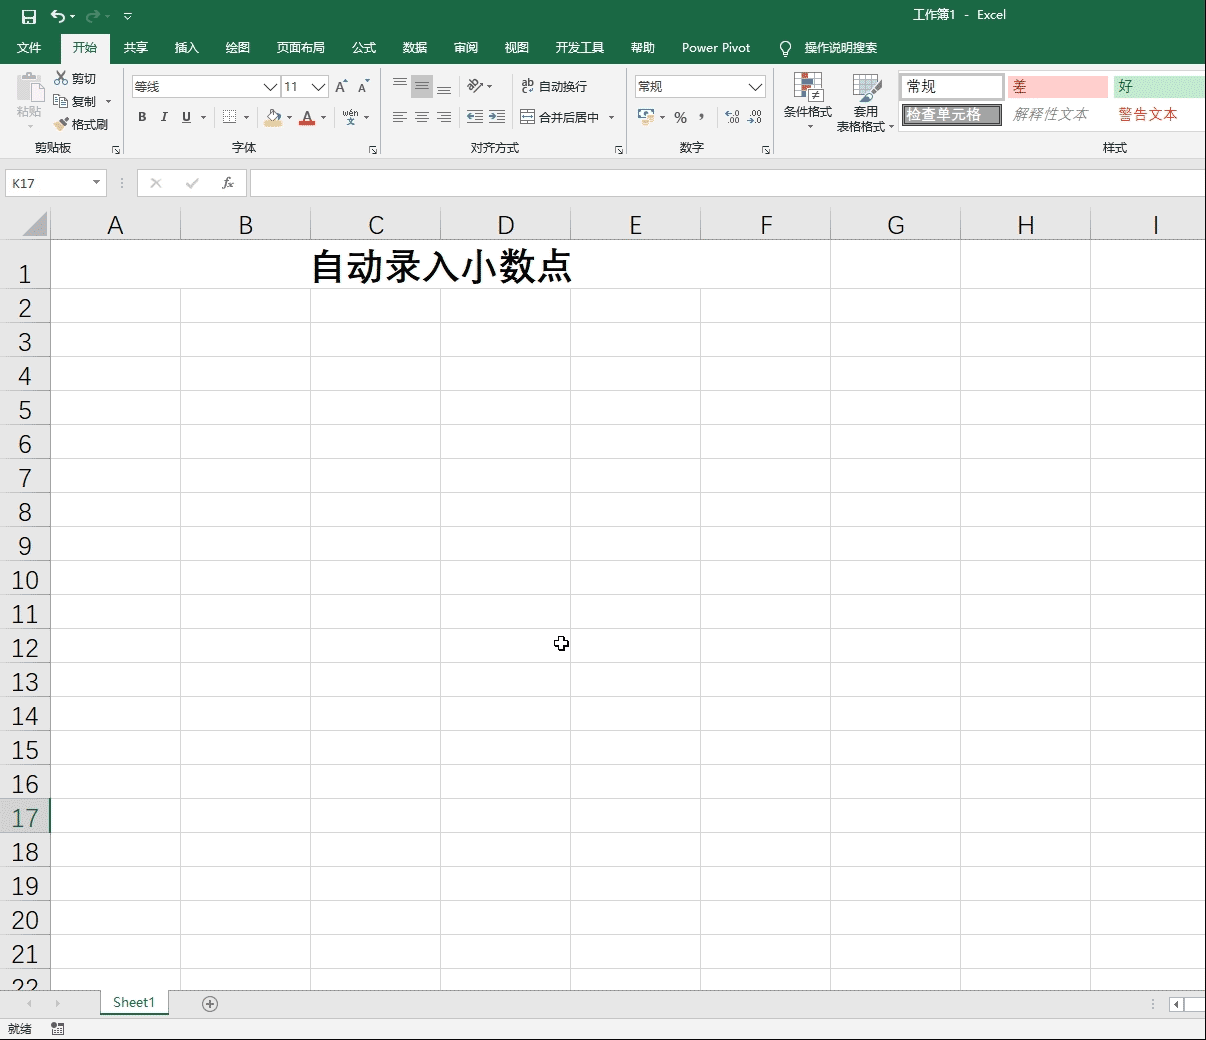Open the font name dropdown 等线
Screen dimensions: 1206x1040
click(x=270, y=87)
